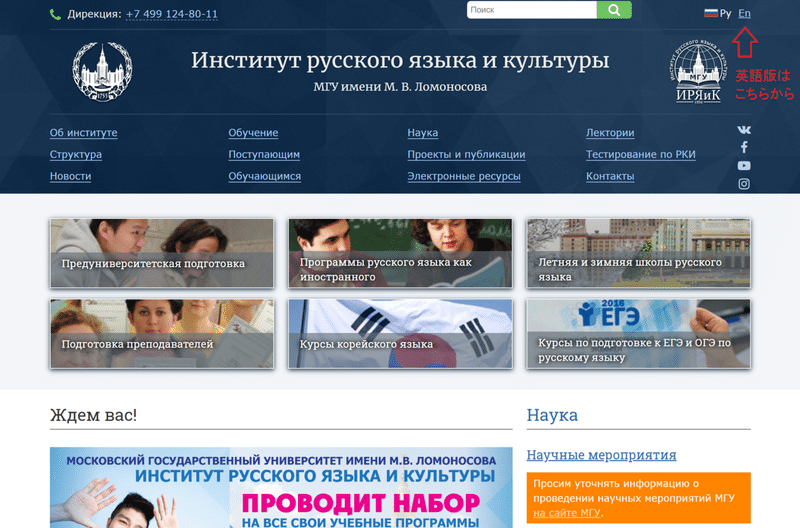Viewport: 800px width, 528px height.
Task: Open the Обучающимся menu item
Action: pos(264,177)
